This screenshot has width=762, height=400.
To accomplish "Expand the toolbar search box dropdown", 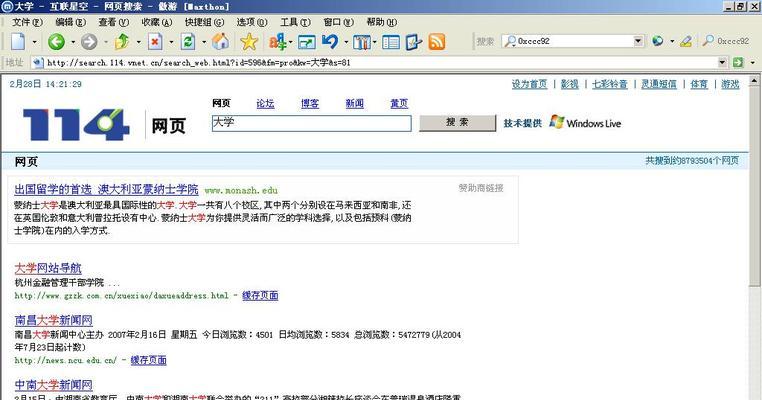I will pyautogui.click(x=639, y=41).
